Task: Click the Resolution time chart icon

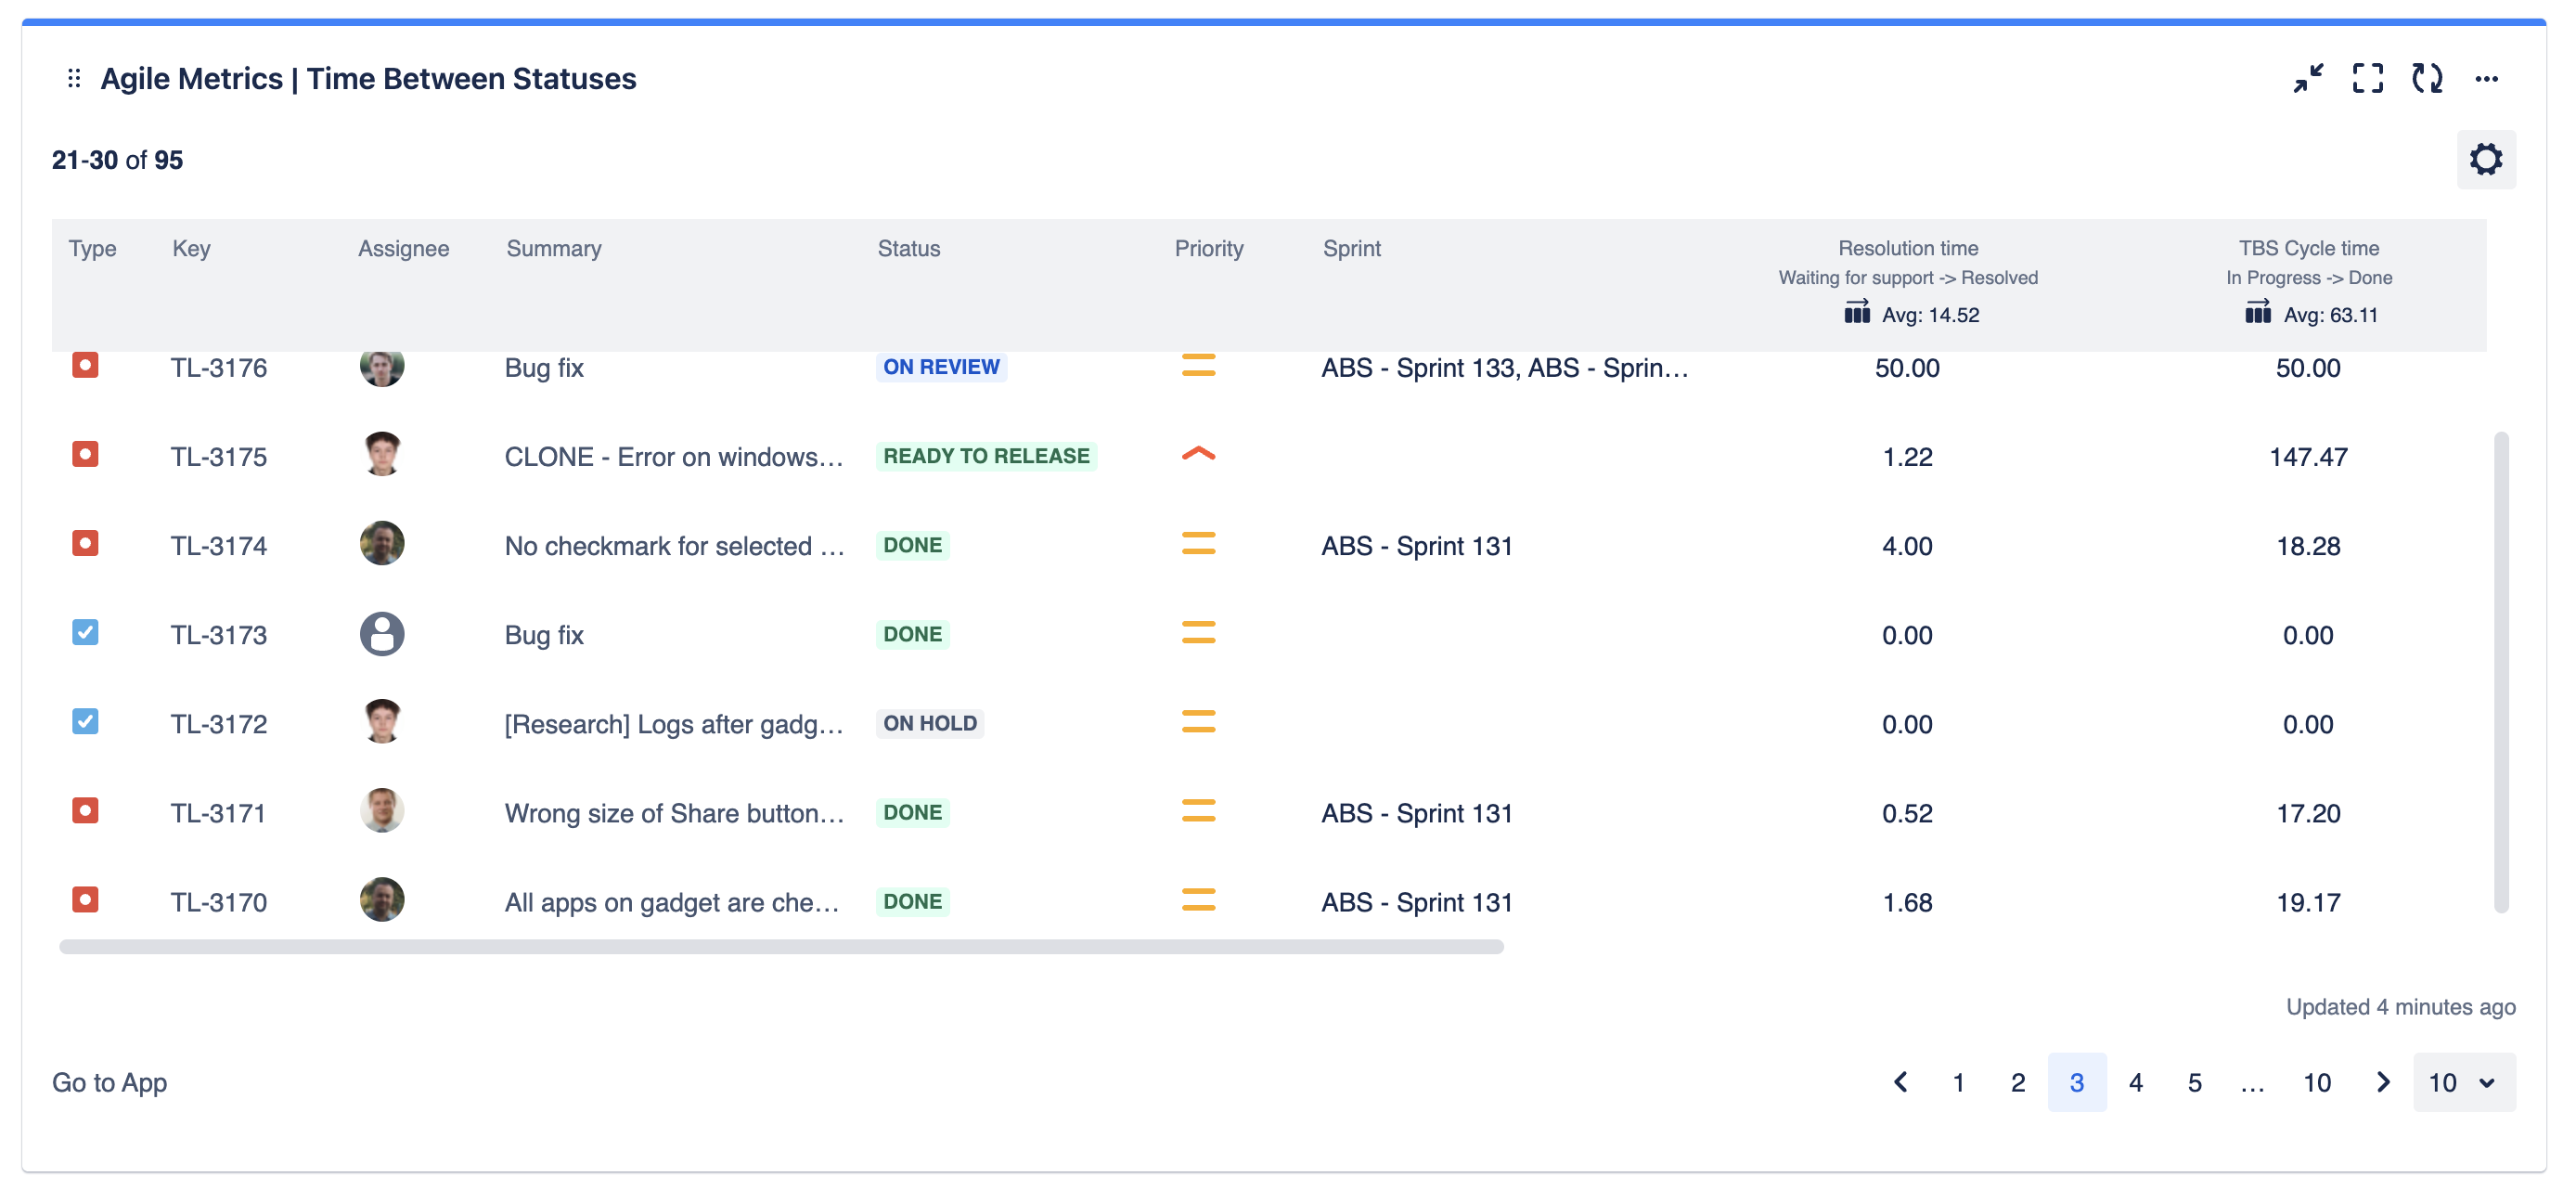Action: pyautogui.click(x=1856, y=313)
